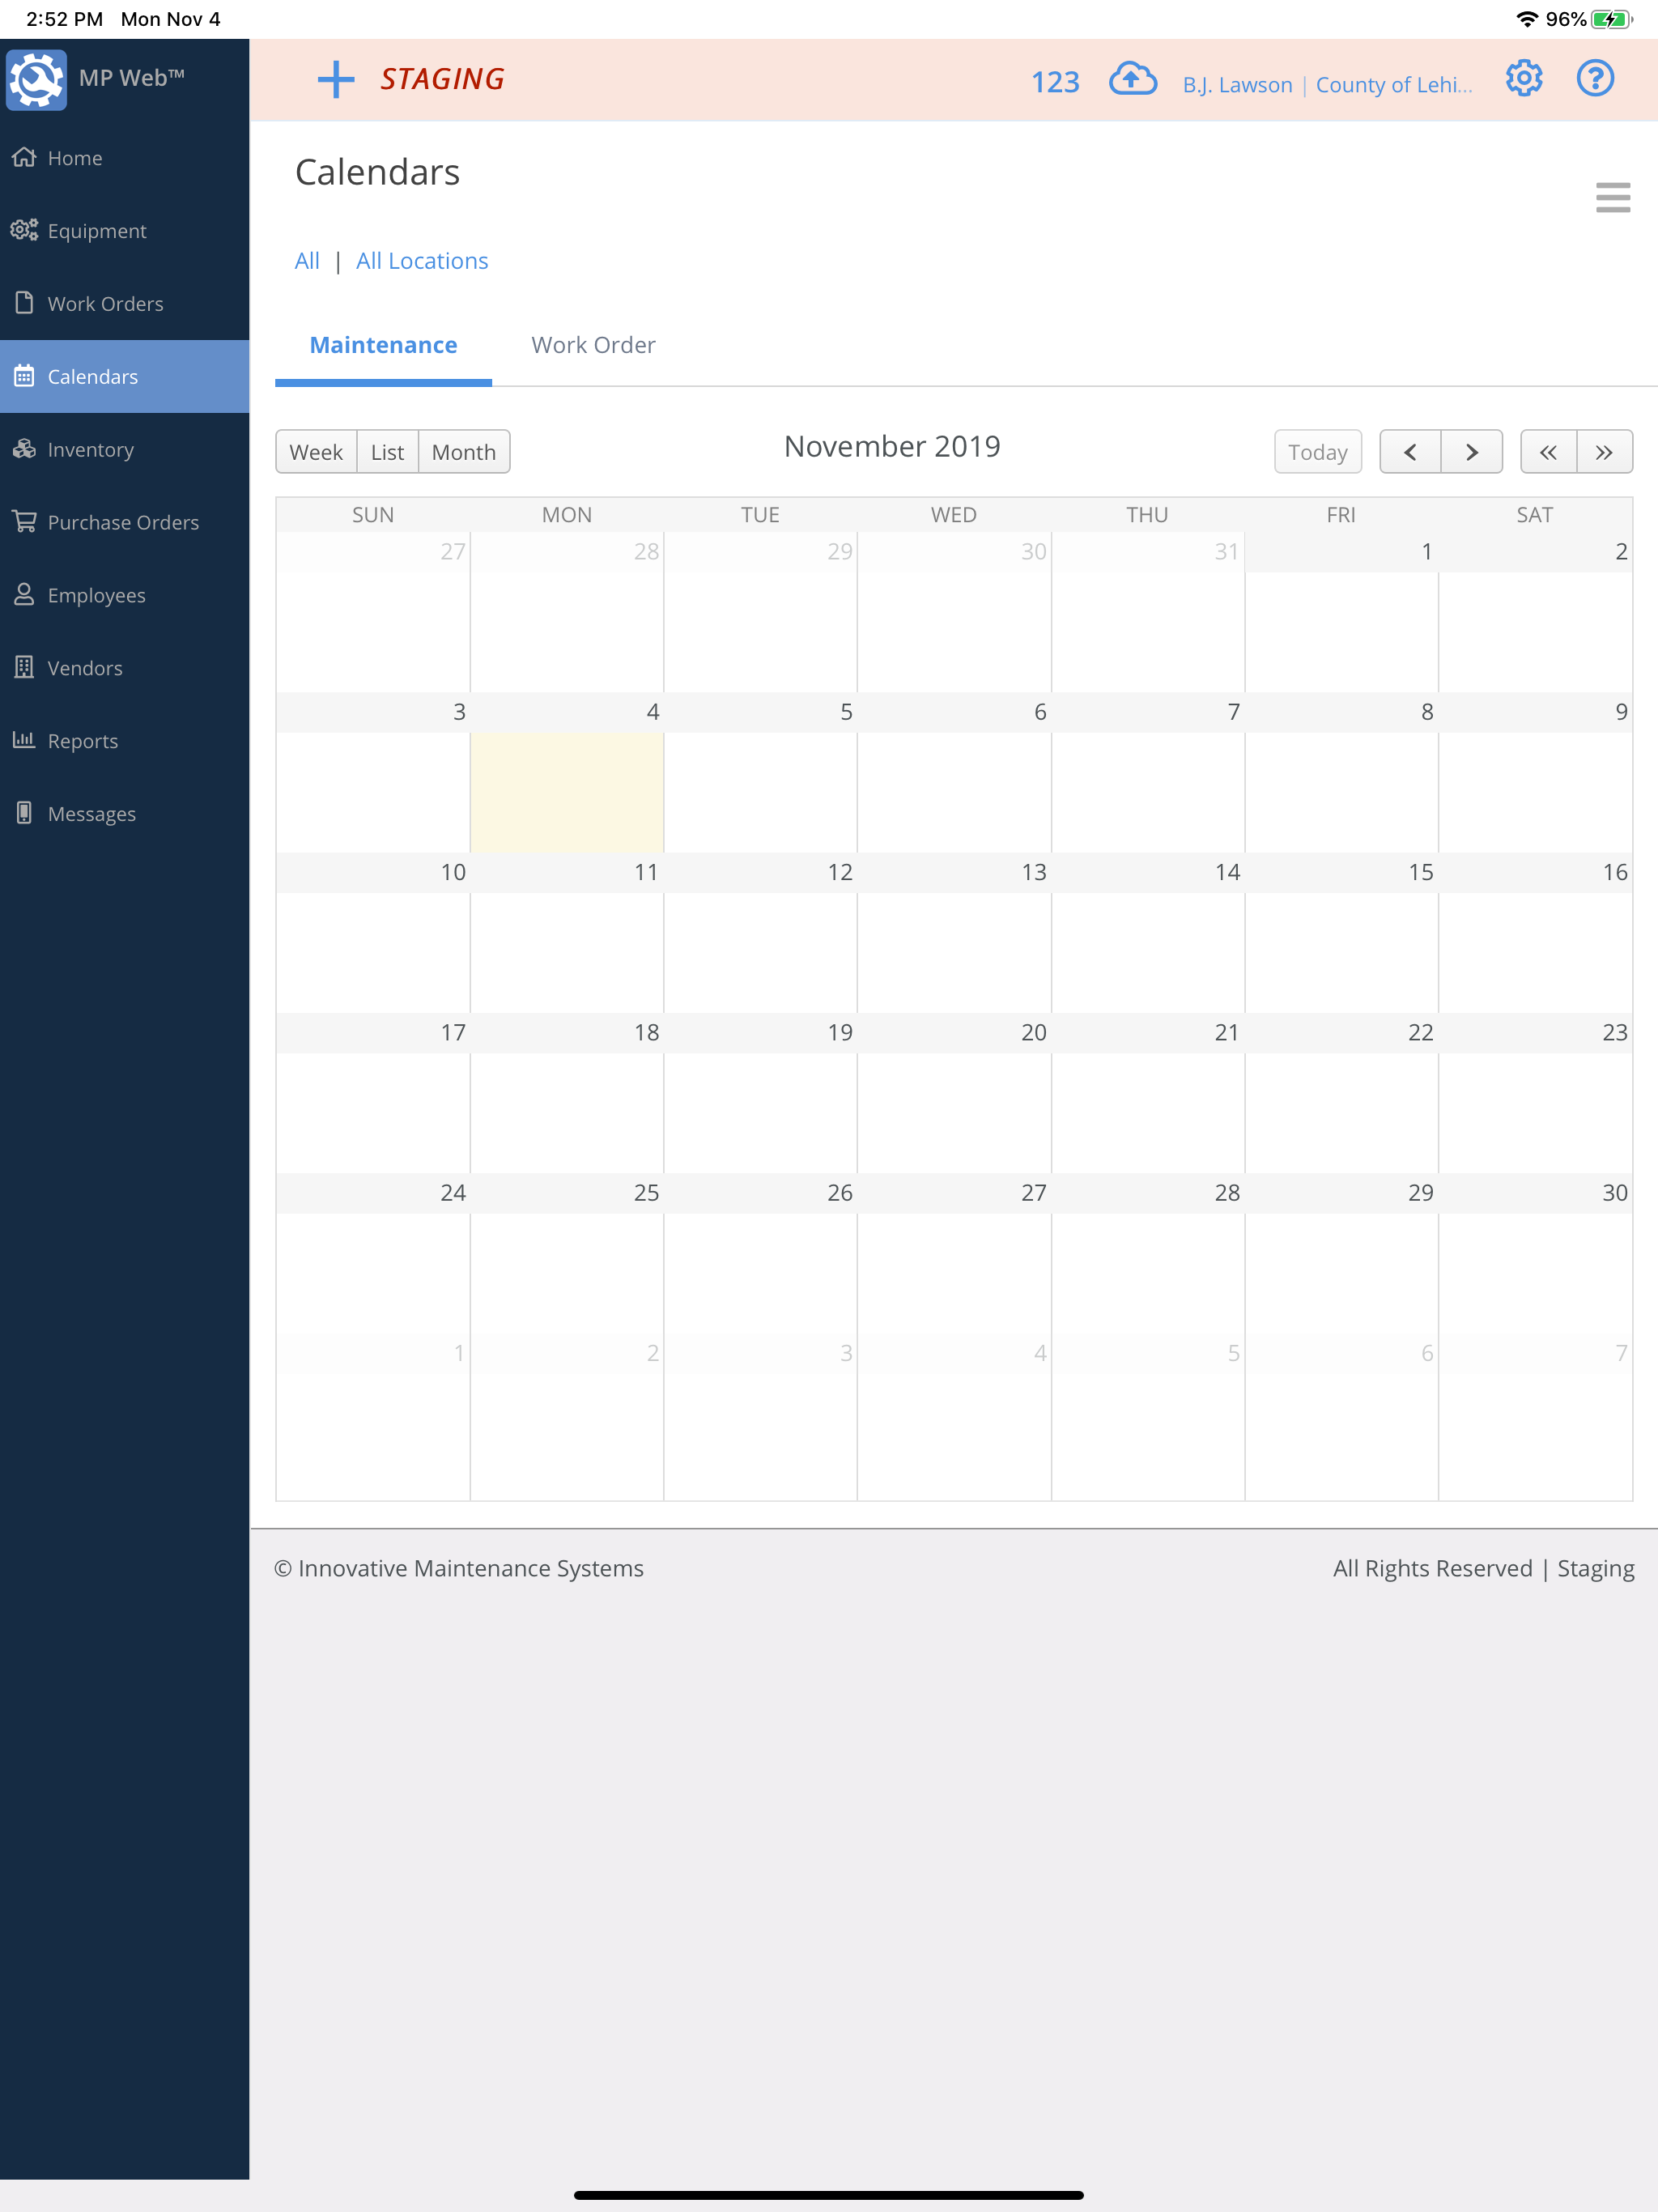Click the Vendors building icon
This screenshot has width=1658, height=2212.
click(x=24, y=667)
